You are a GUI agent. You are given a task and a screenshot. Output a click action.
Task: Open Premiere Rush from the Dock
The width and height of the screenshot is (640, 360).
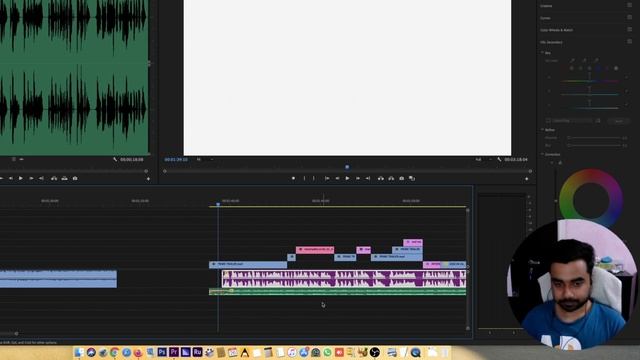(198, 352)
